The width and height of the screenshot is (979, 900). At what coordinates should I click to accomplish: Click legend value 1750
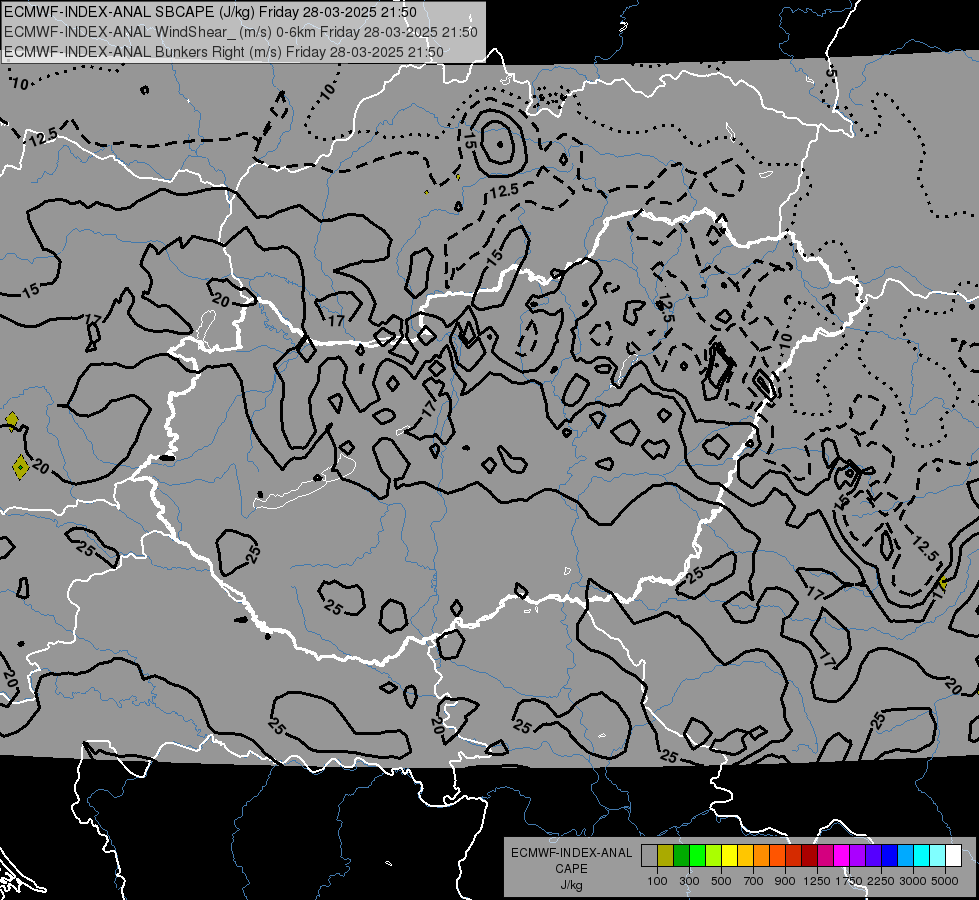tap(849, 881)
